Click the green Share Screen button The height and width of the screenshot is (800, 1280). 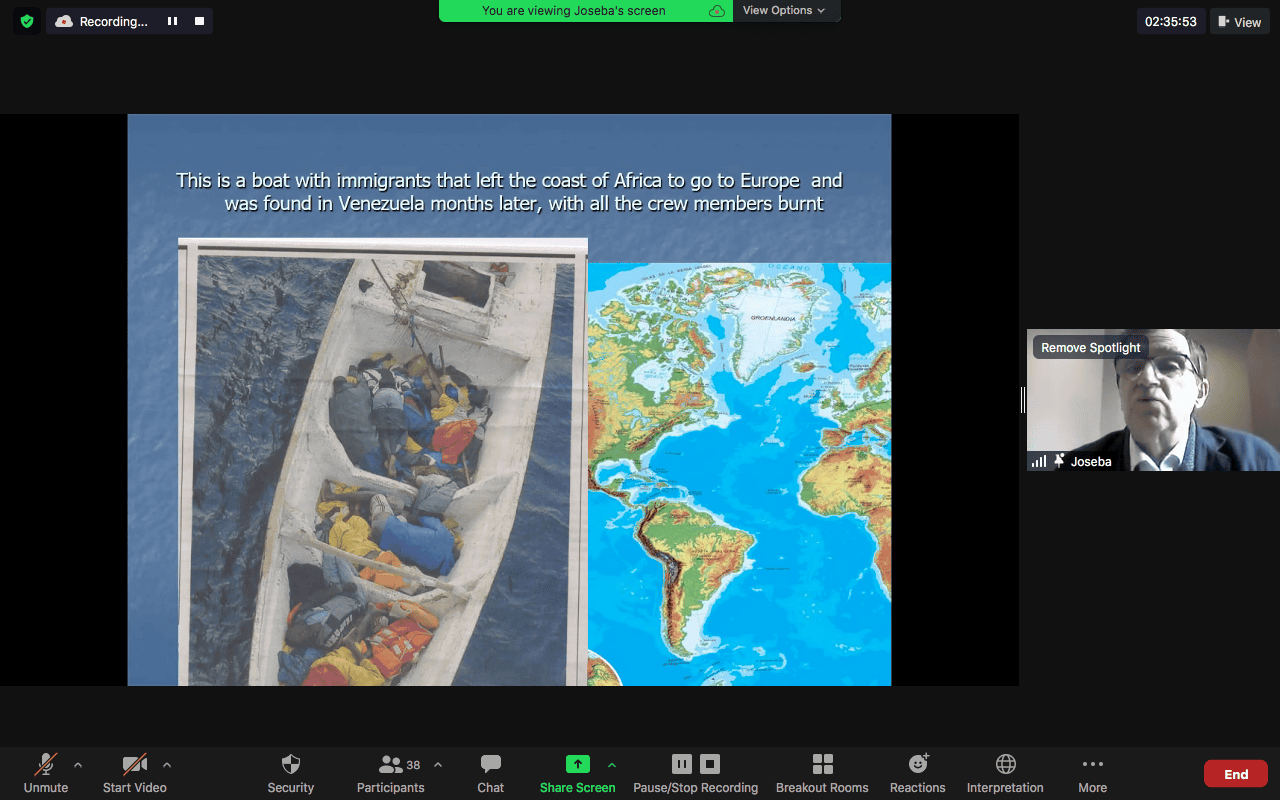tap(578, 773)
